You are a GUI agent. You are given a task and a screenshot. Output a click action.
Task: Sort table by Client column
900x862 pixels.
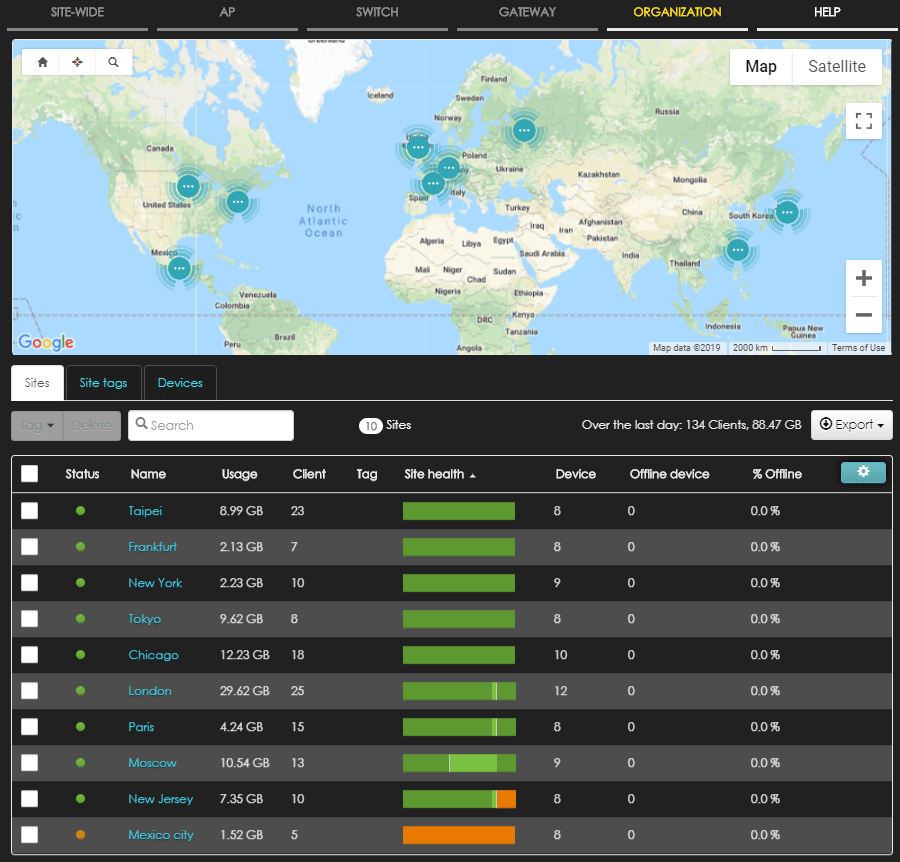pyautogui.click(x=309, y=474)
